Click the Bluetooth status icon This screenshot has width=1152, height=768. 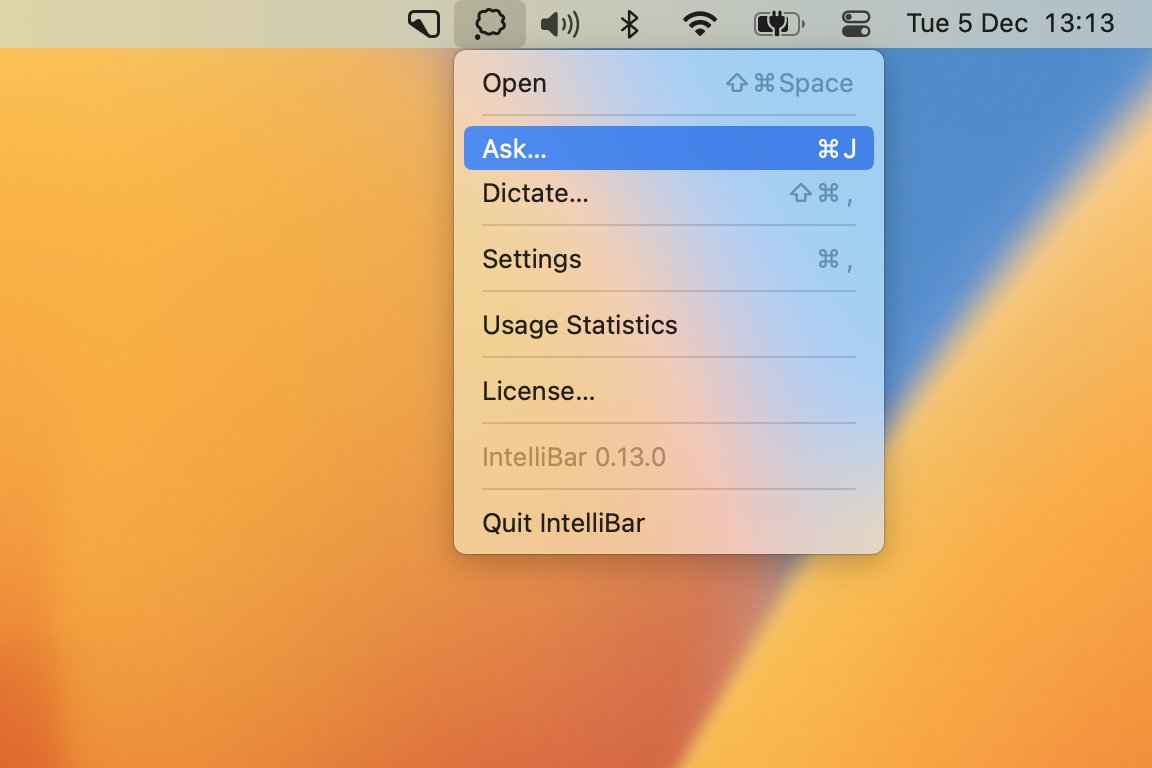click(630, 24)
